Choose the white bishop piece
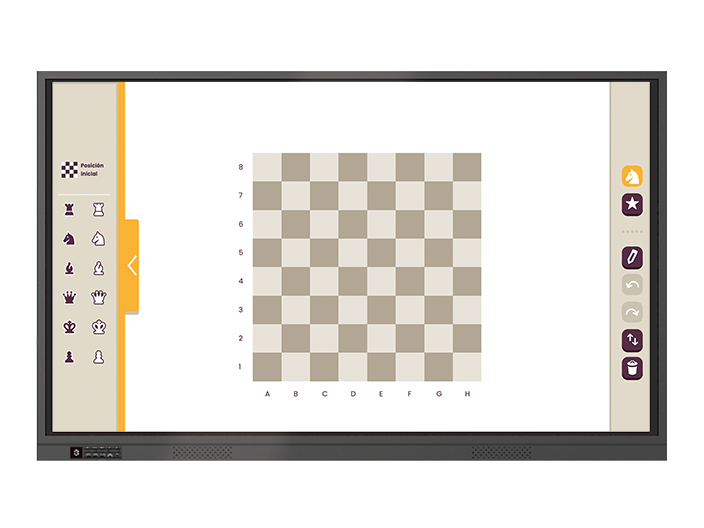This screenshot has height=528, width=704. click(x=98, y=268)
